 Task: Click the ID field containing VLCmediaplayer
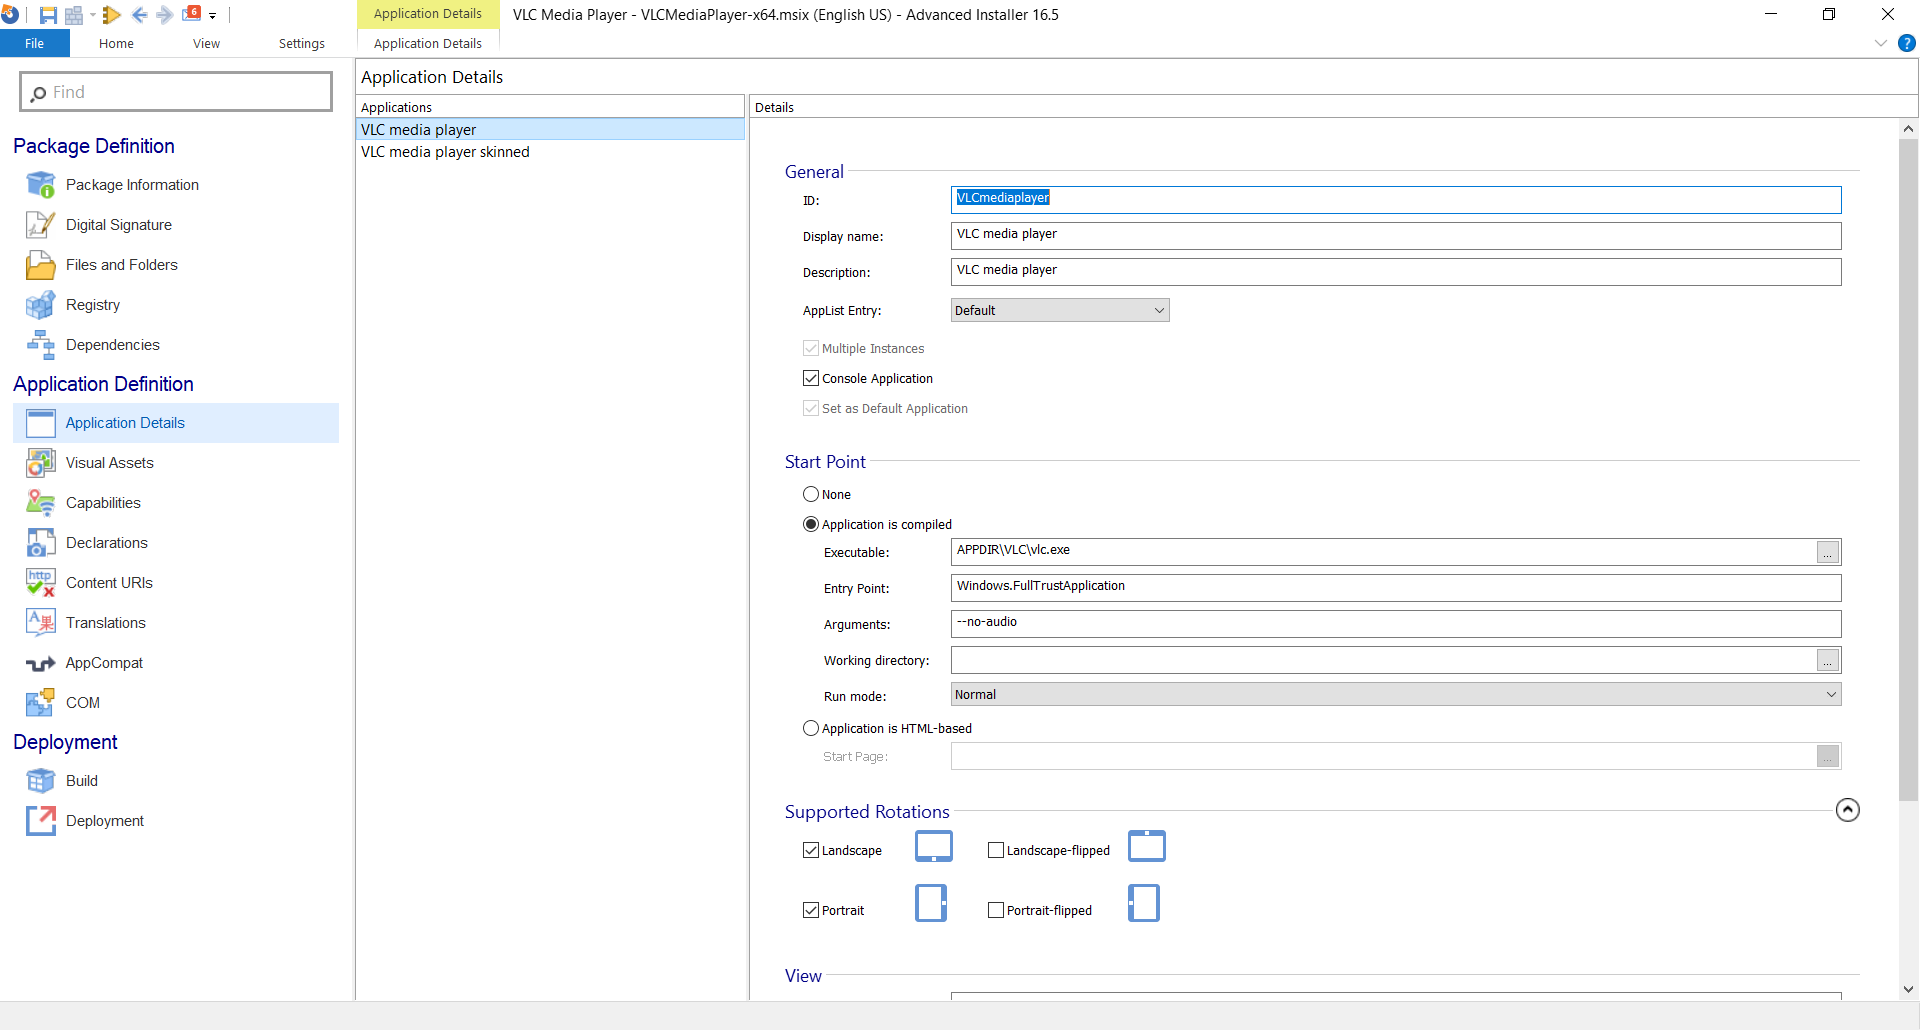tap(1396, 200)
